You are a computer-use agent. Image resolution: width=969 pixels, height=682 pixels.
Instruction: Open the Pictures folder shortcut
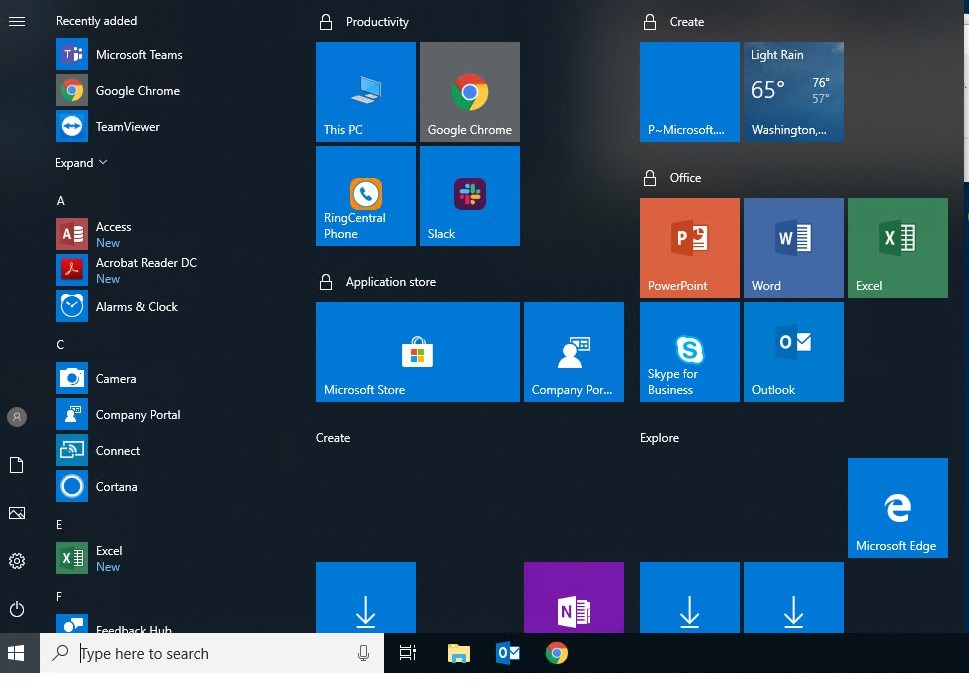pos(17,513)
